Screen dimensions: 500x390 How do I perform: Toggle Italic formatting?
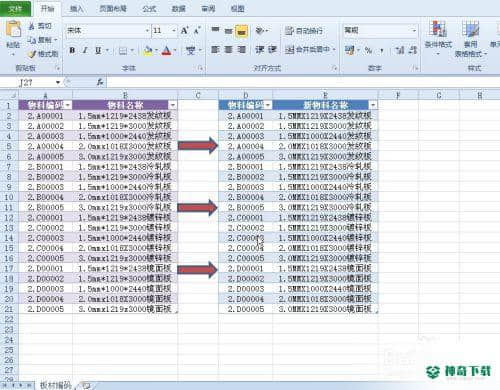[x=85, y=51]
